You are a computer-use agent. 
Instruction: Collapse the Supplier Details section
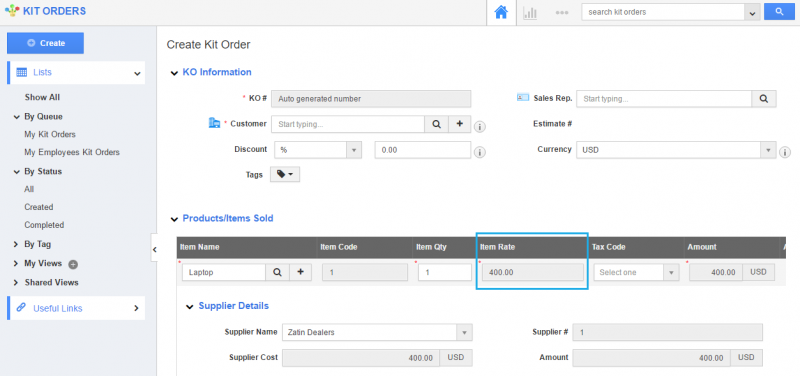tap(190, 307)
